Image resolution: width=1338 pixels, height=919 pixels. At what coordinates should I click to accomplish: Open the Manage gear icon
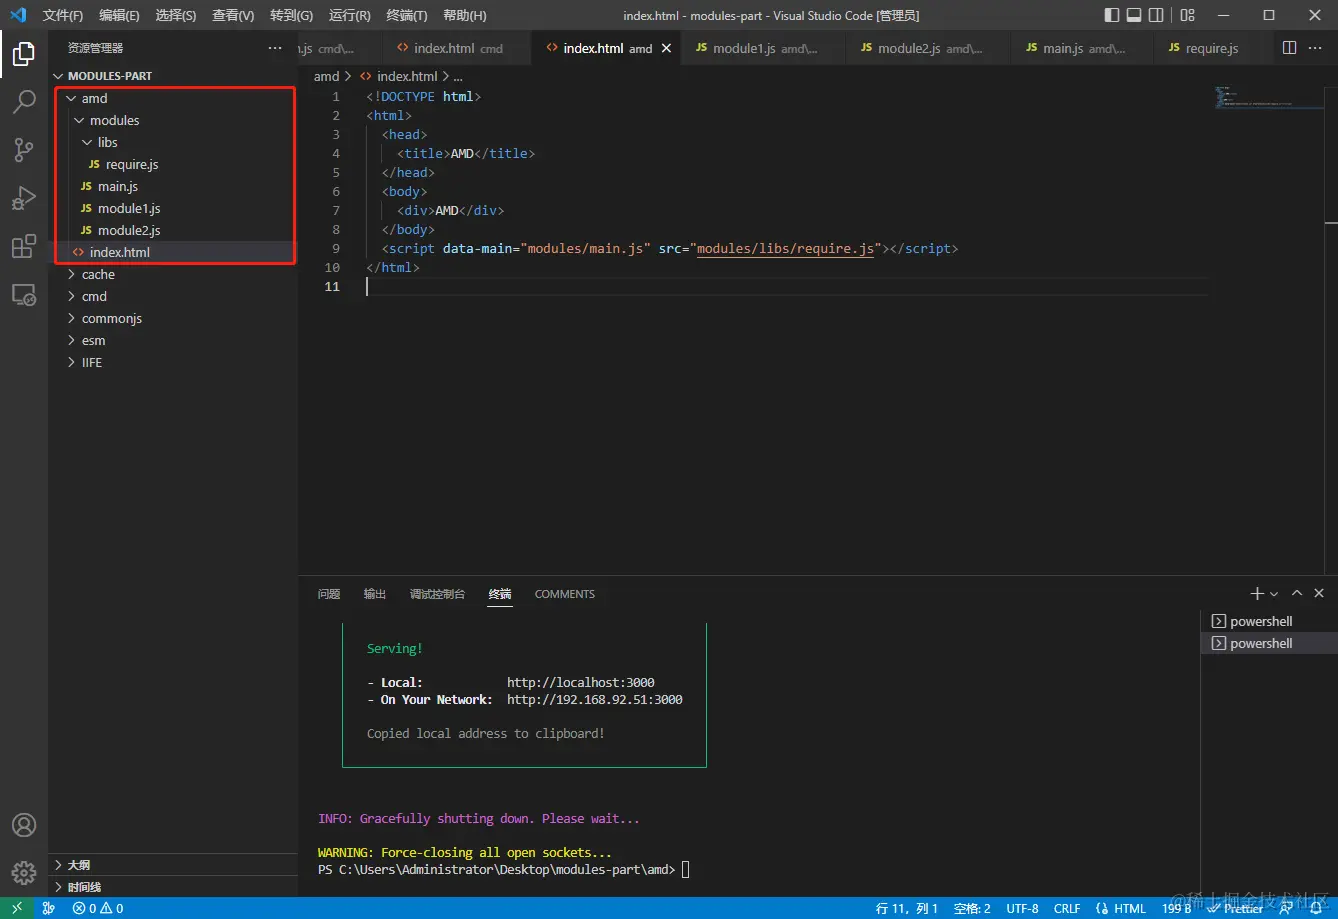pos(24,872)
